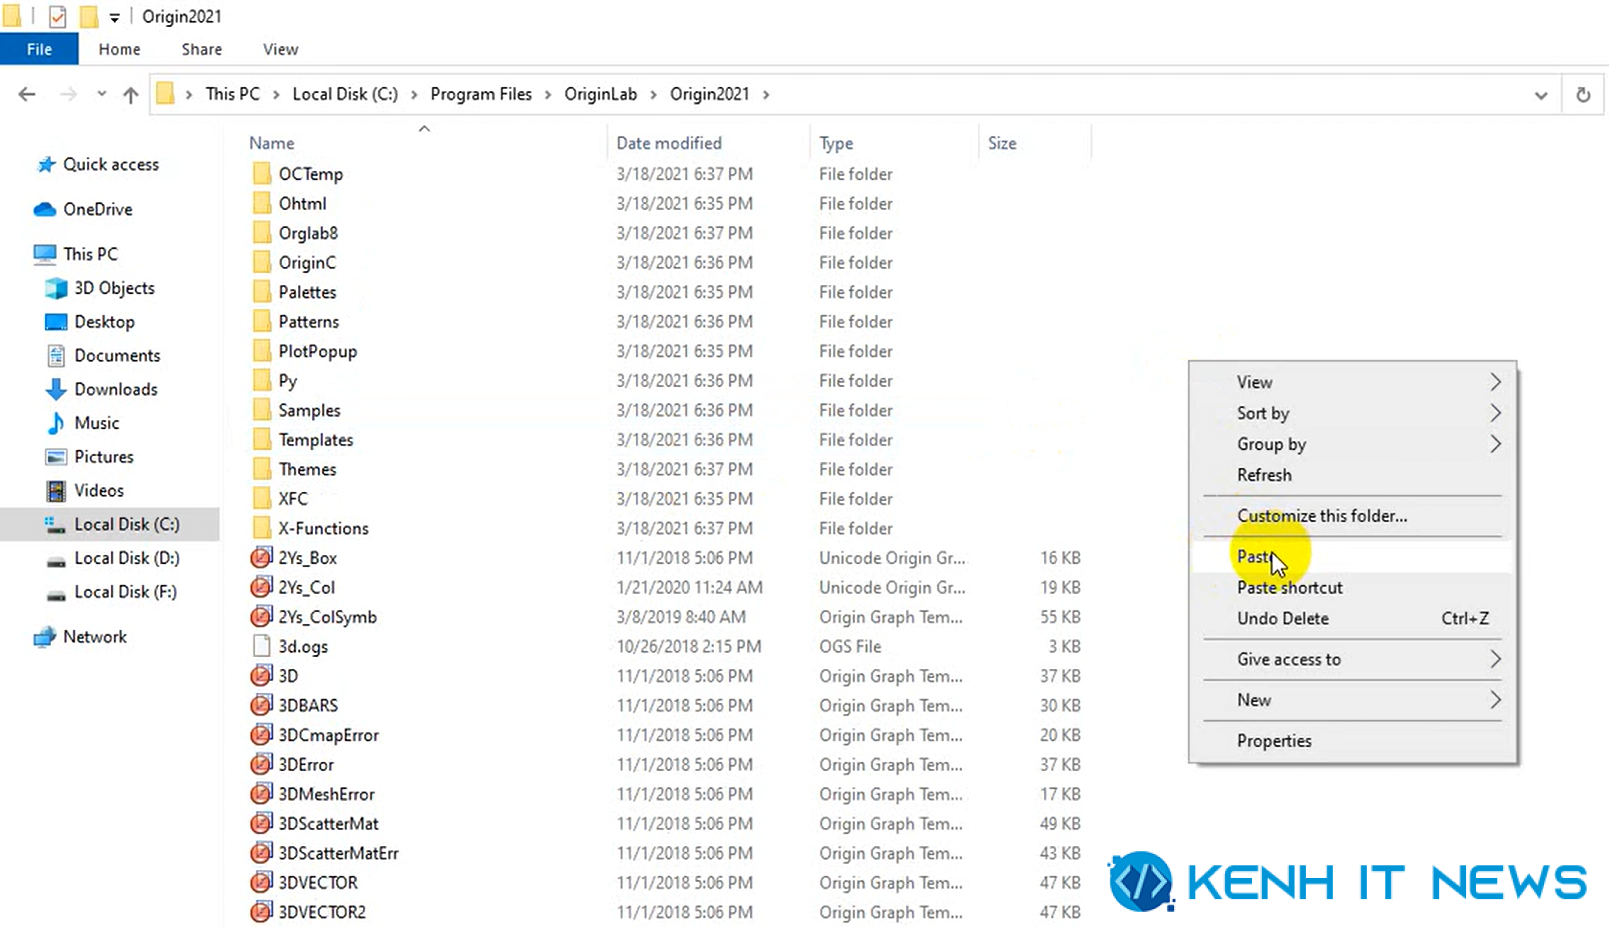Click the Up one level arrow
1609x927 pixels.
(131, 94)
